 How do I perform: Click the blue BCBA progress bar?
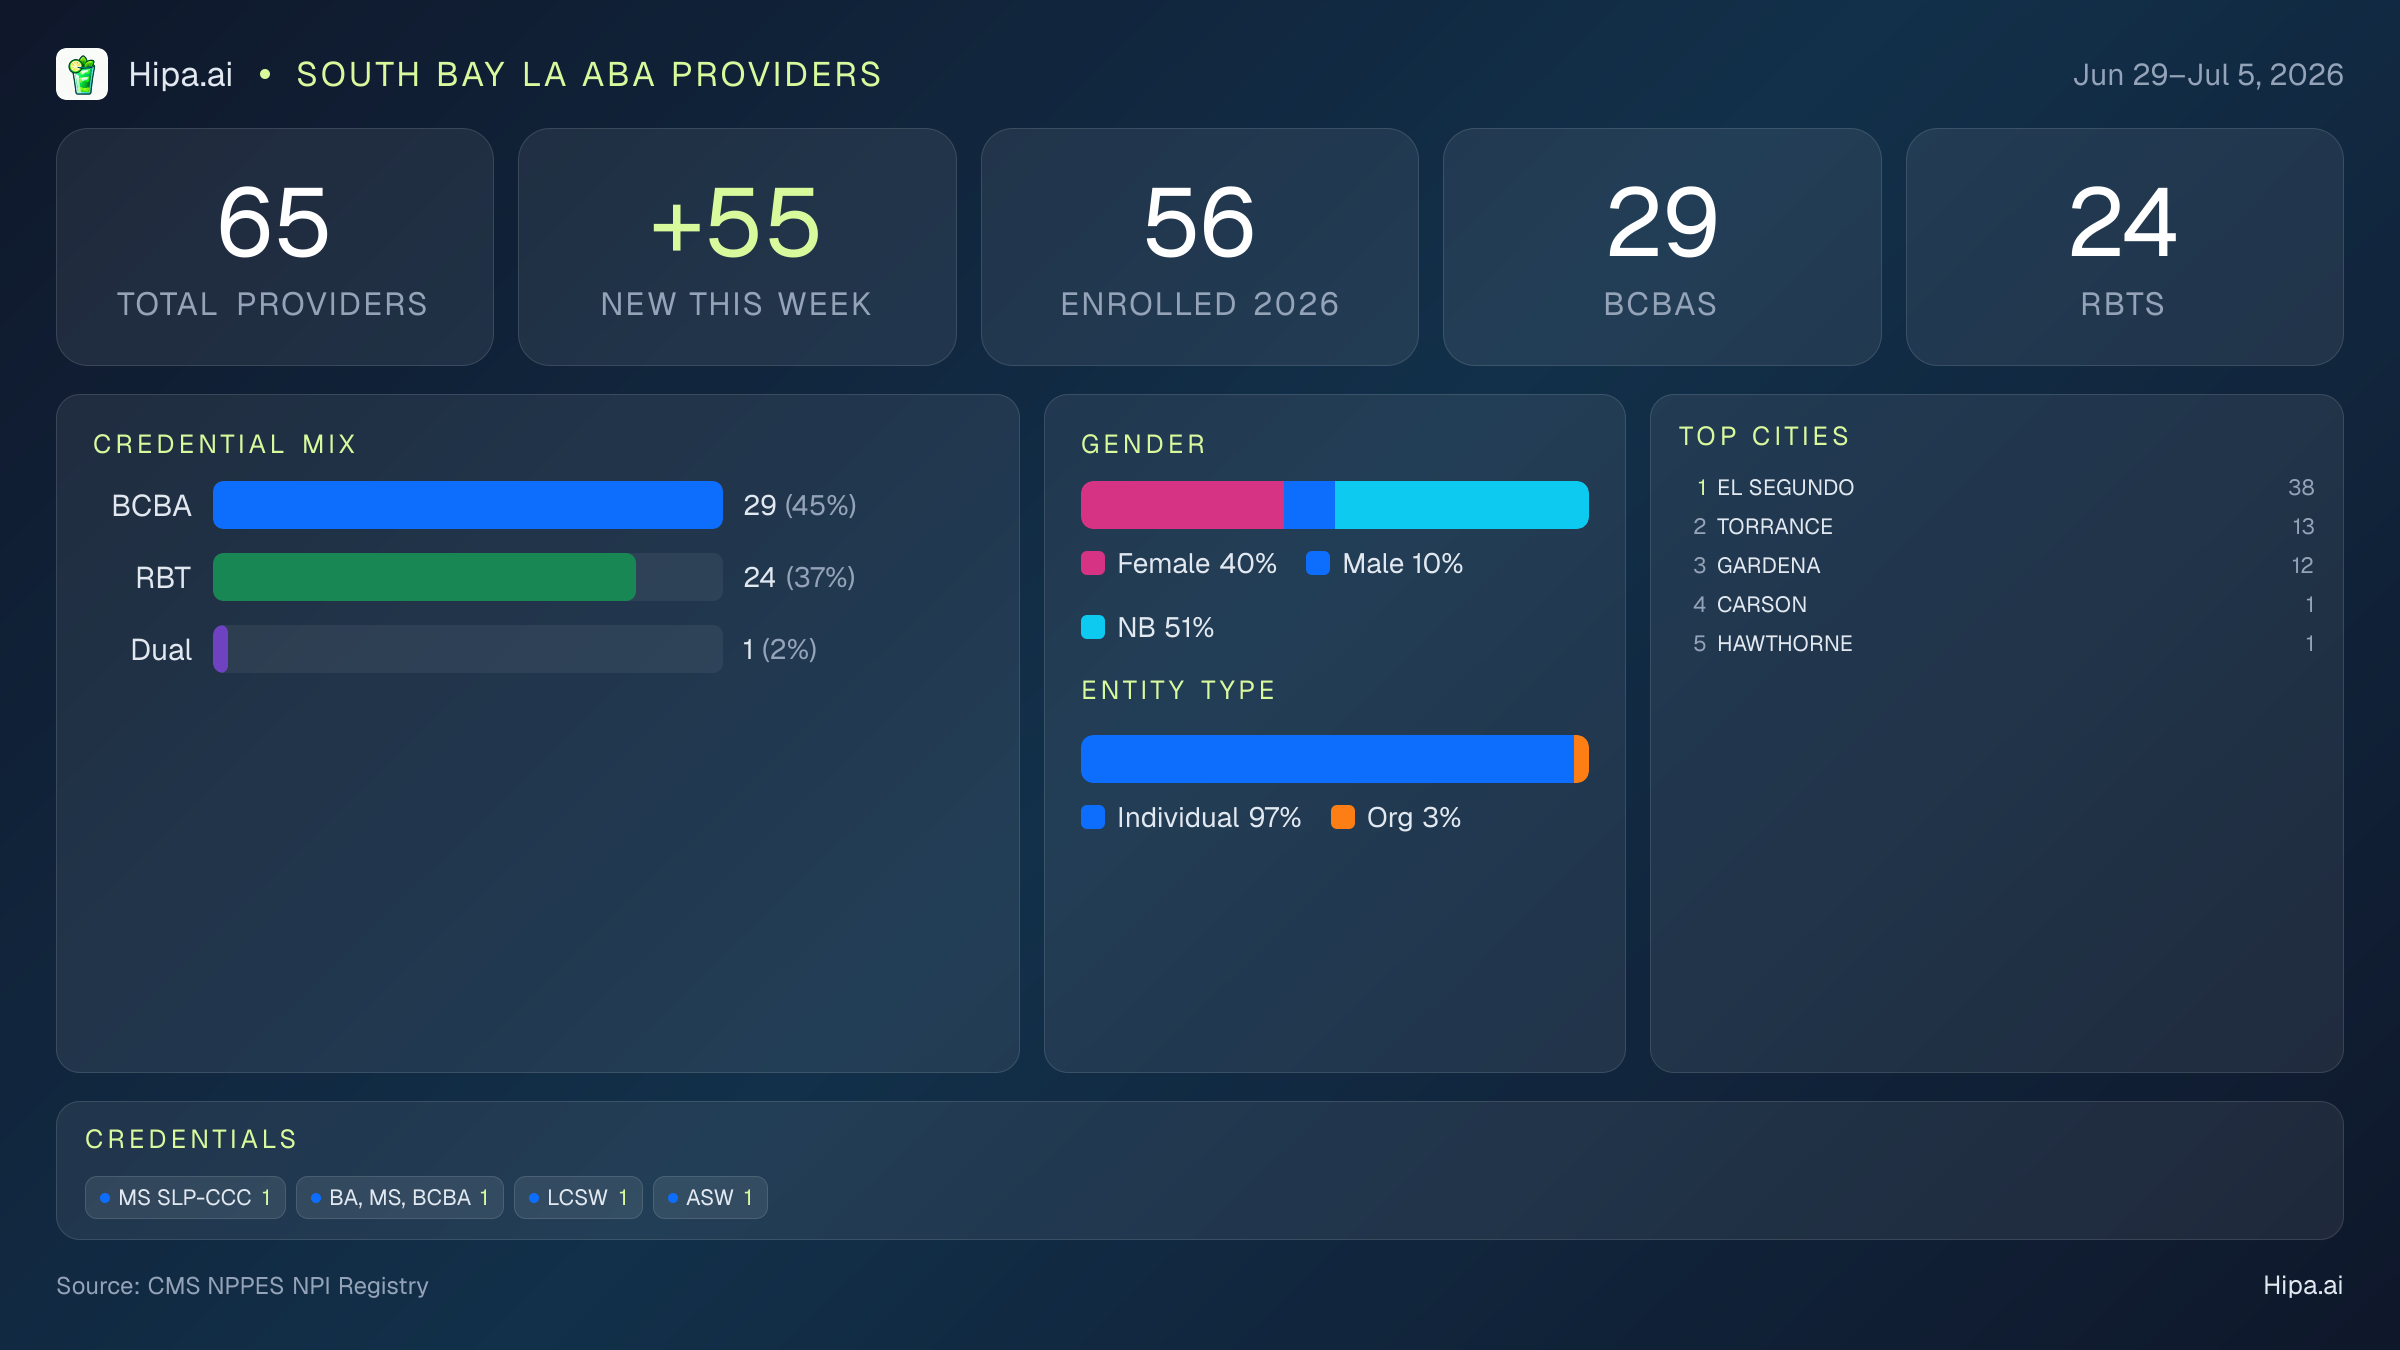tap(468, 505)
